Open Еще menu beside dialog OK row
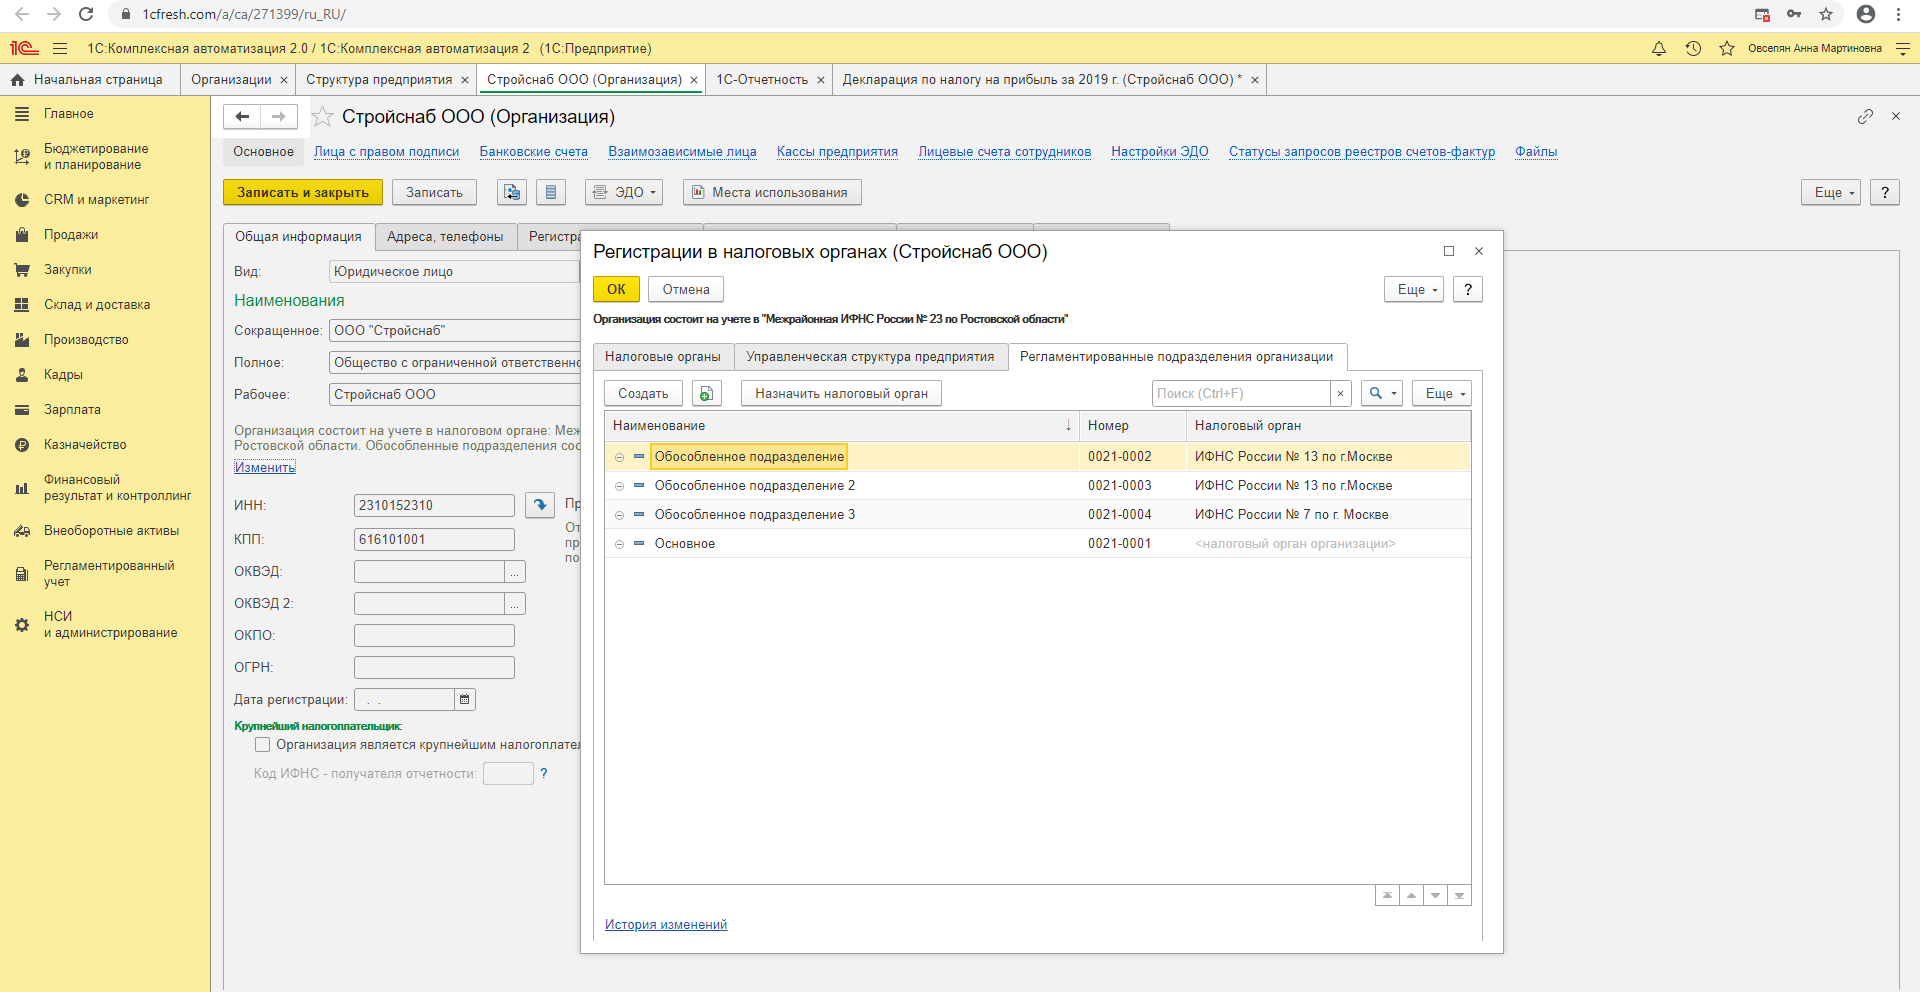This screenshot has width=1920, height=992. (x=1414, y=289)
